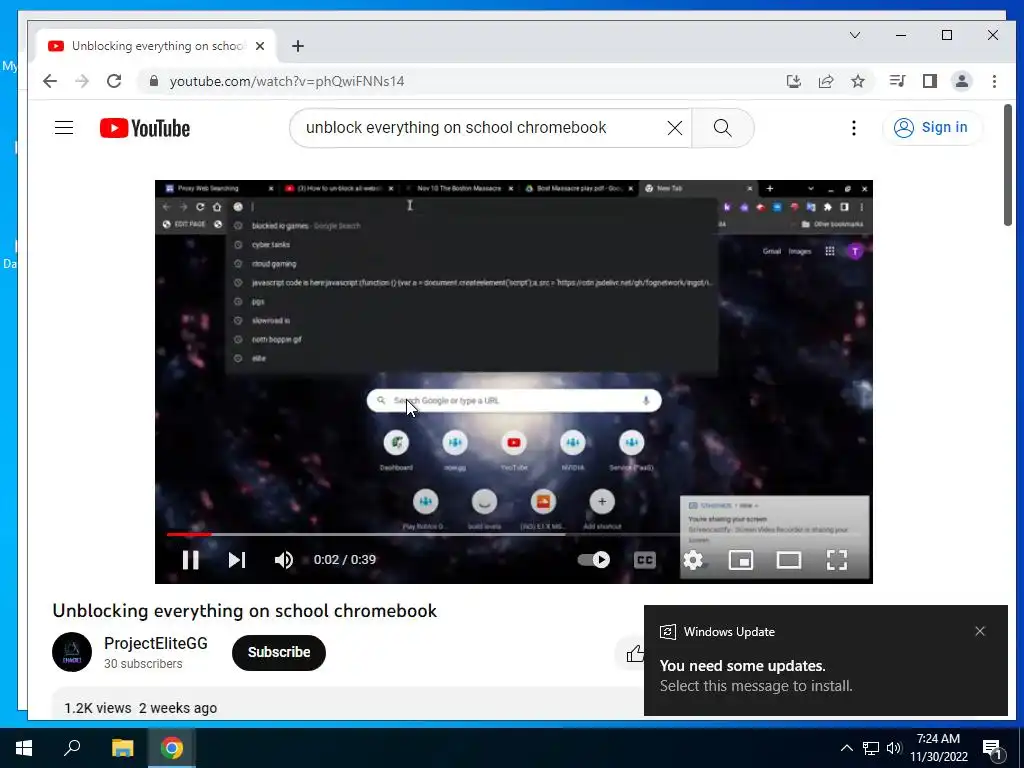
Task: Open Chrome profile avatar
Action: [962, 81]
